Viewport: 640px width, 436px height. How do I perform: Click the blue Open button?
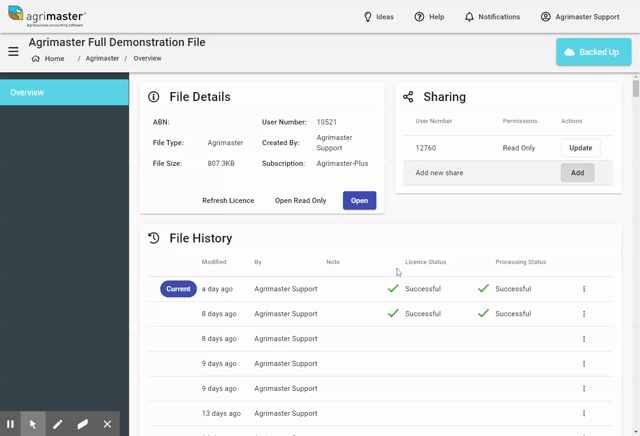[360, 200]
